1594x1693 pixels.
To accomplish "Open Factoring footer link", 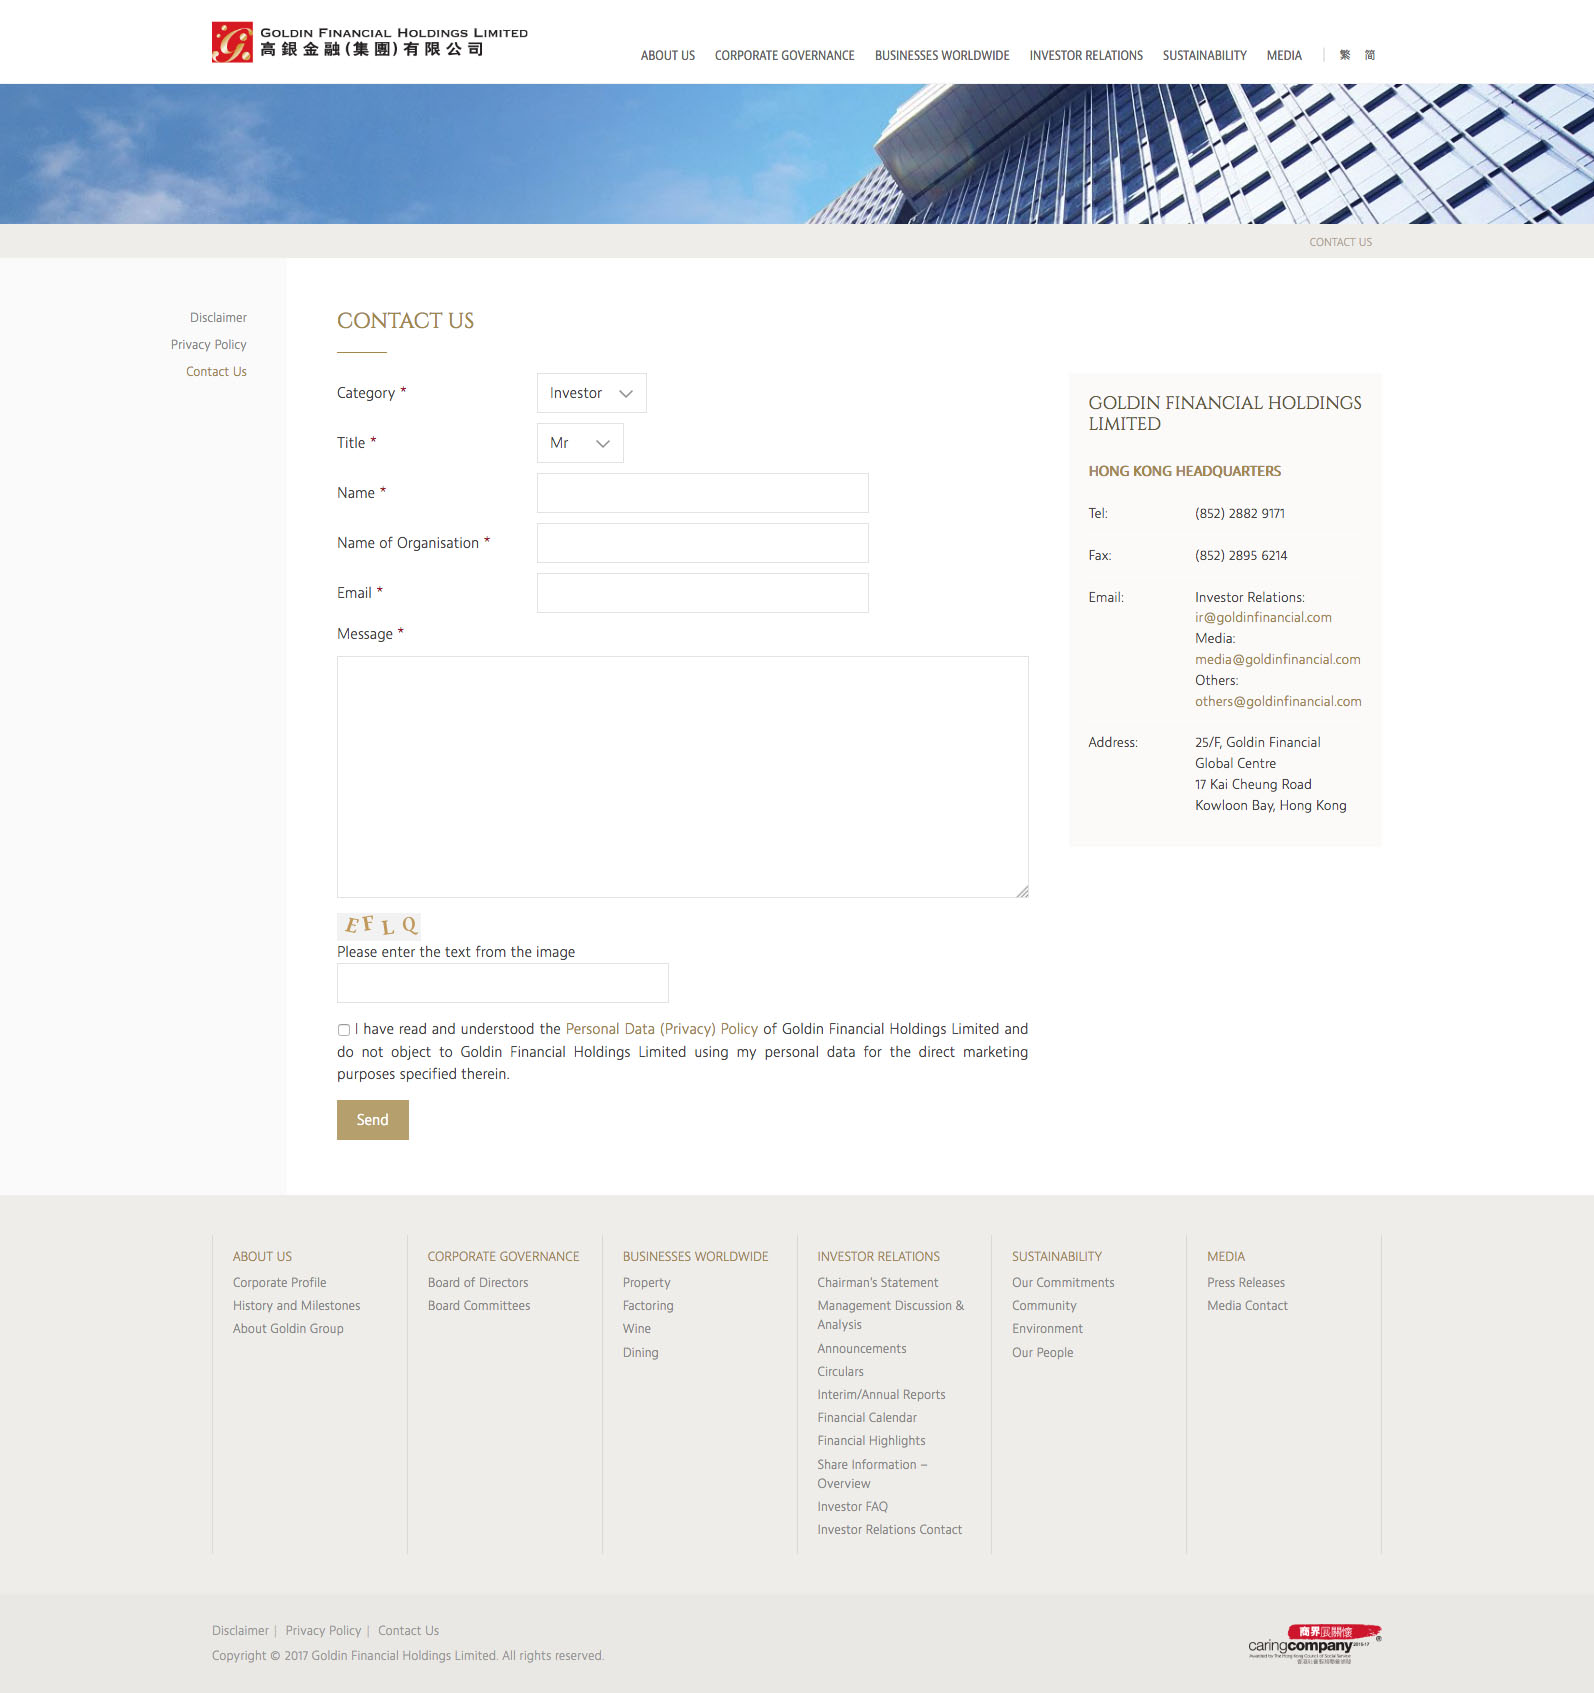I will point(648,1306).
